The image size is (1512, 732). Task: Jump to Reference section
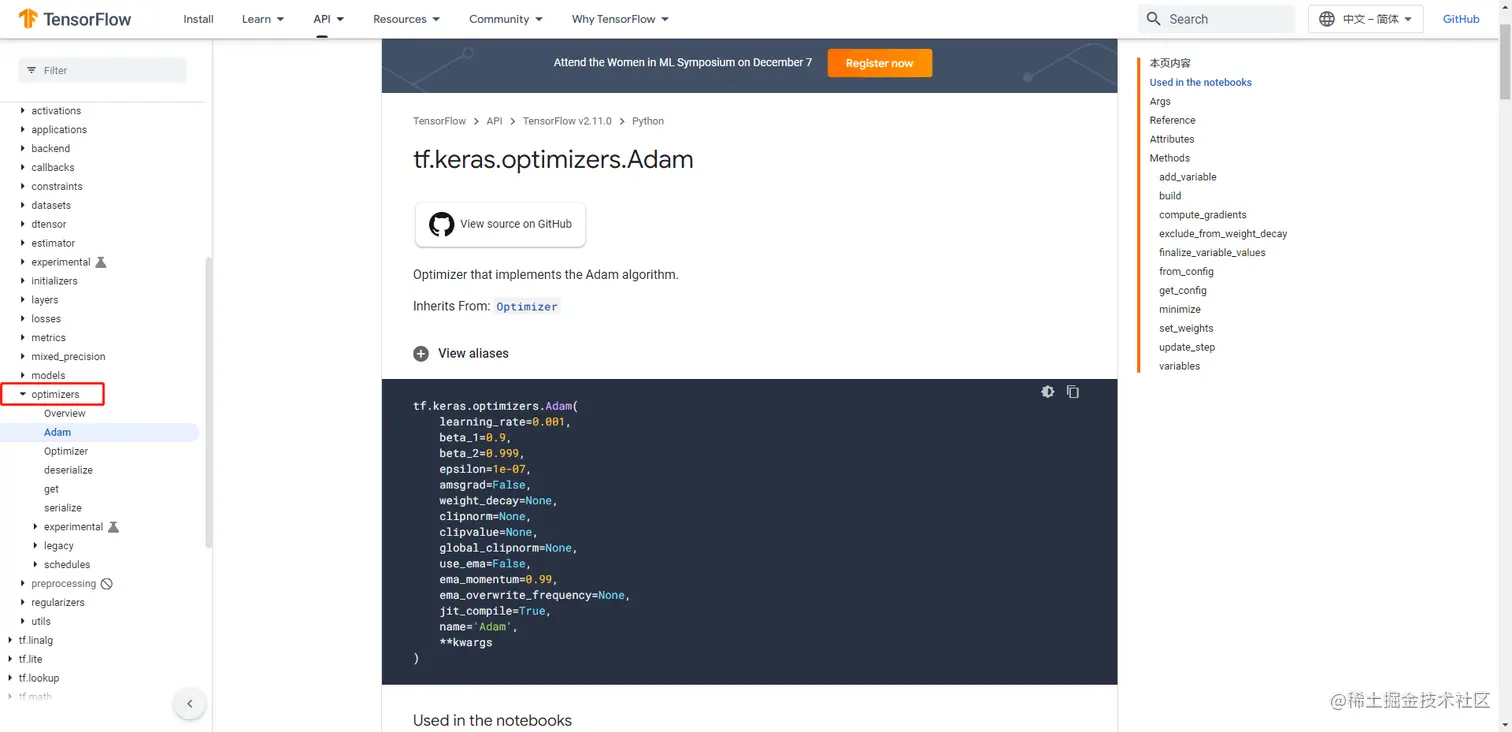pyautogui.click(x=1172, y=121)
